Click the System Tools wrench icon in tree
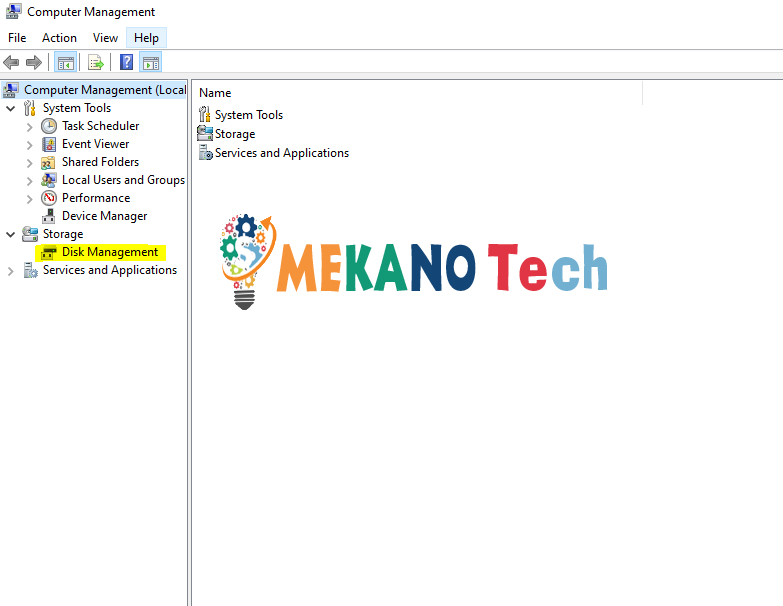783x606 pixels. coord(29,108)
